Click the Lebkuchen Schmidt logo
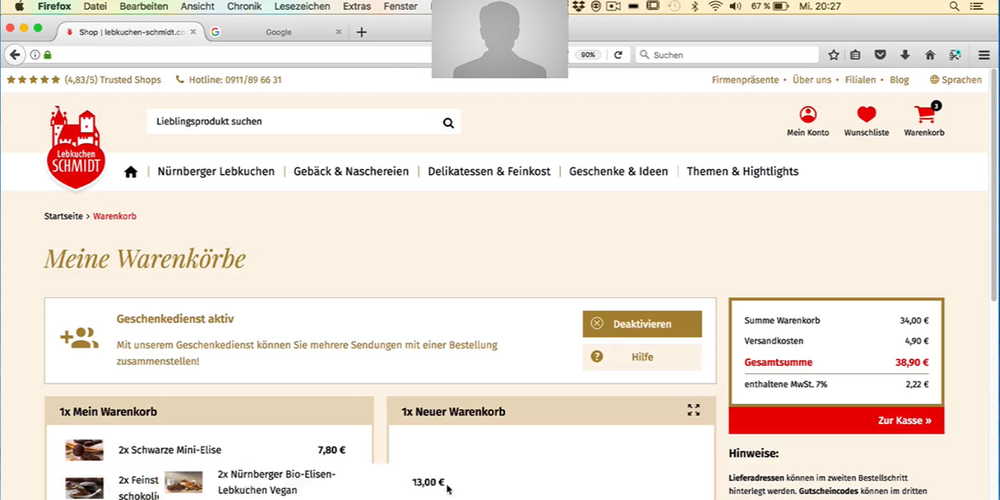 pyautogui.click(x=77, y=148)
